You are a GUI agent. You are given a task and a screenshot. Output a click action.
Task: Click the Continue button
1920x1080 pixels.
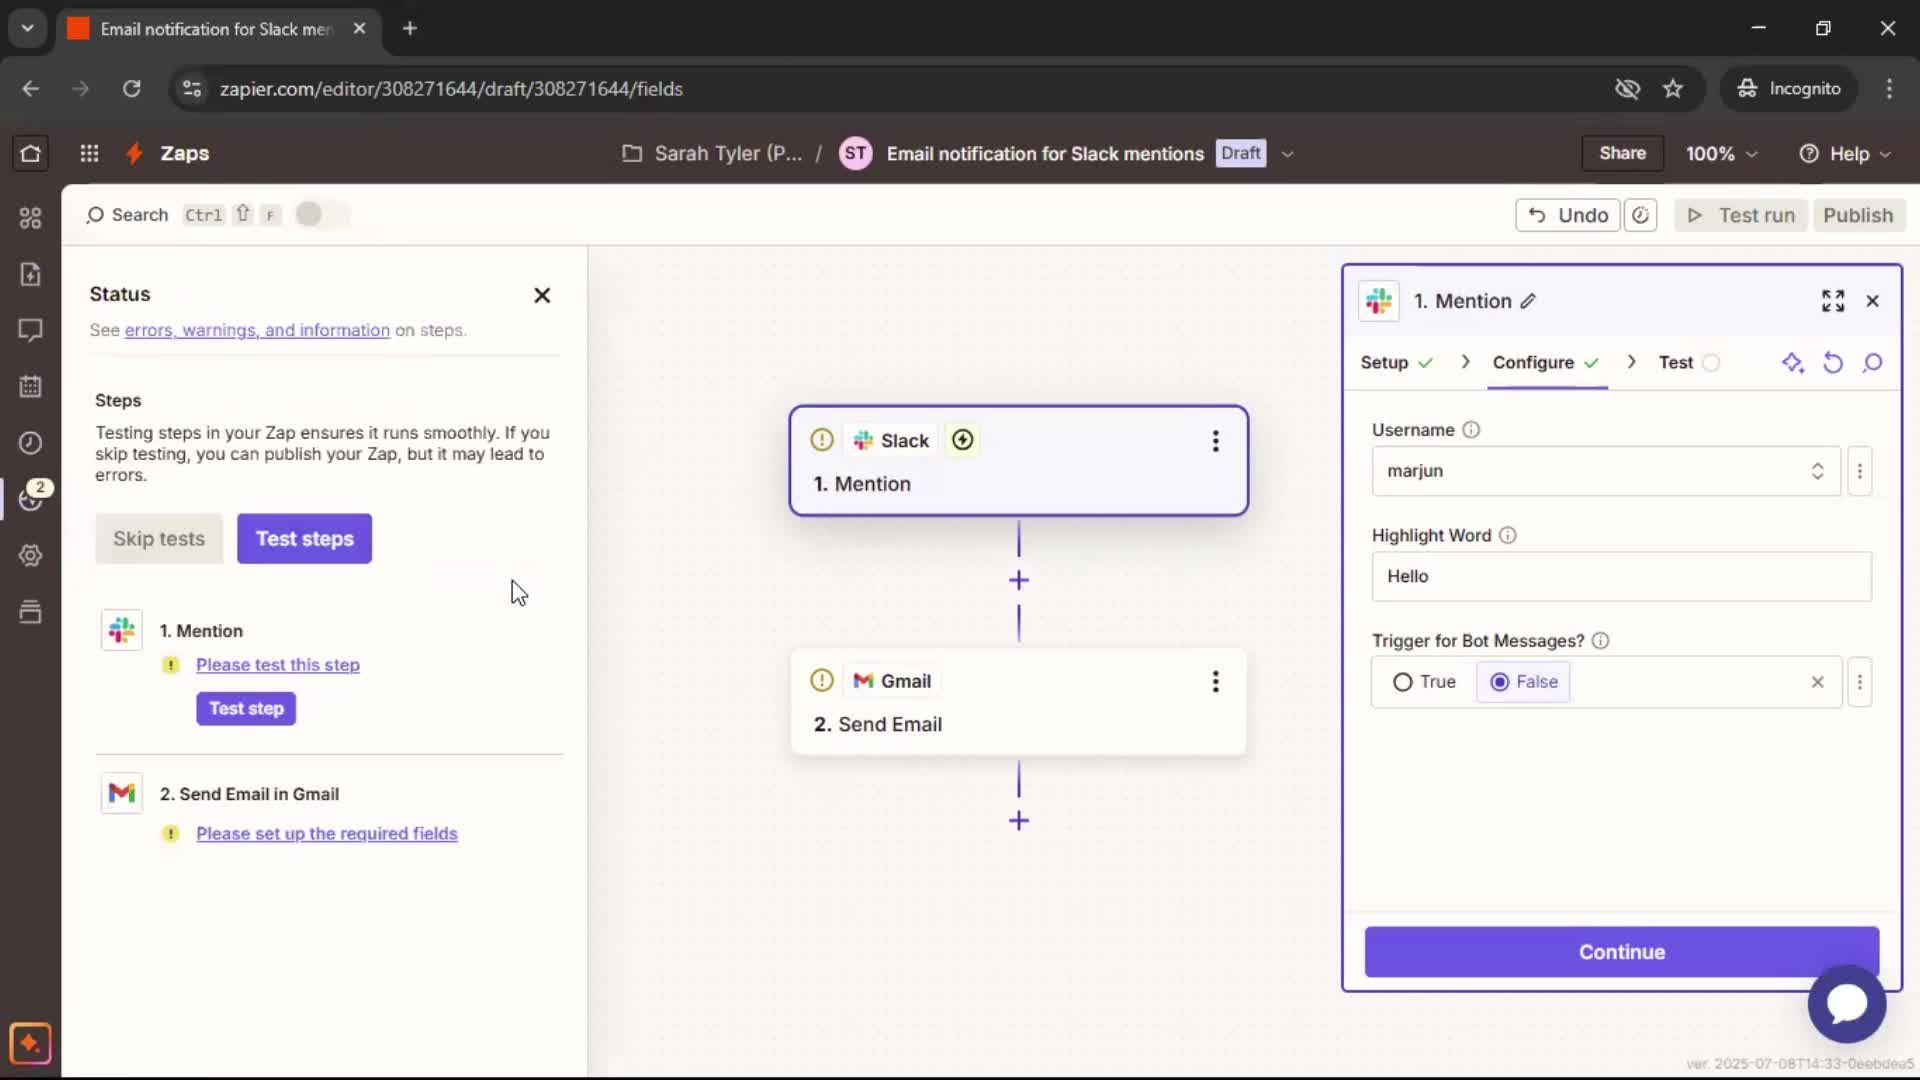coord(1622,952)
